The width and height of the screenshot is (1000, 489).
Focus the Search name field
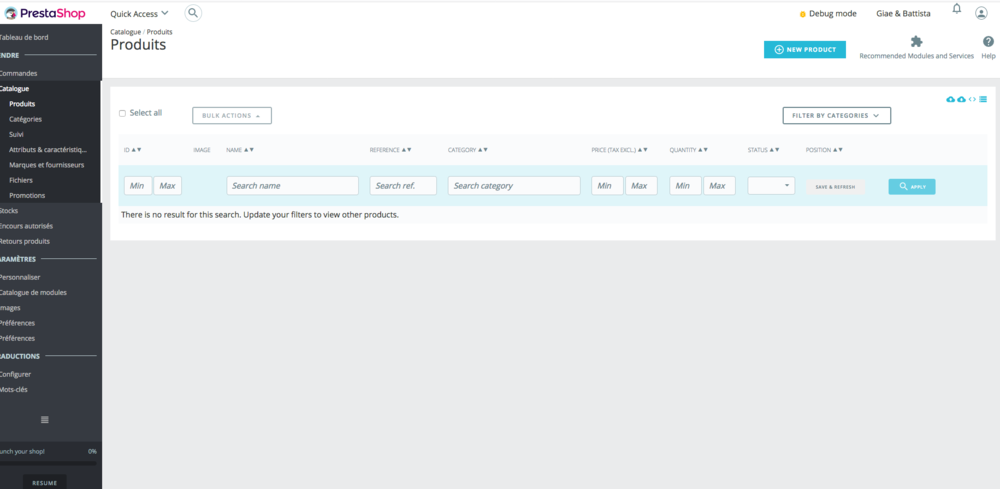coord(293,186)
